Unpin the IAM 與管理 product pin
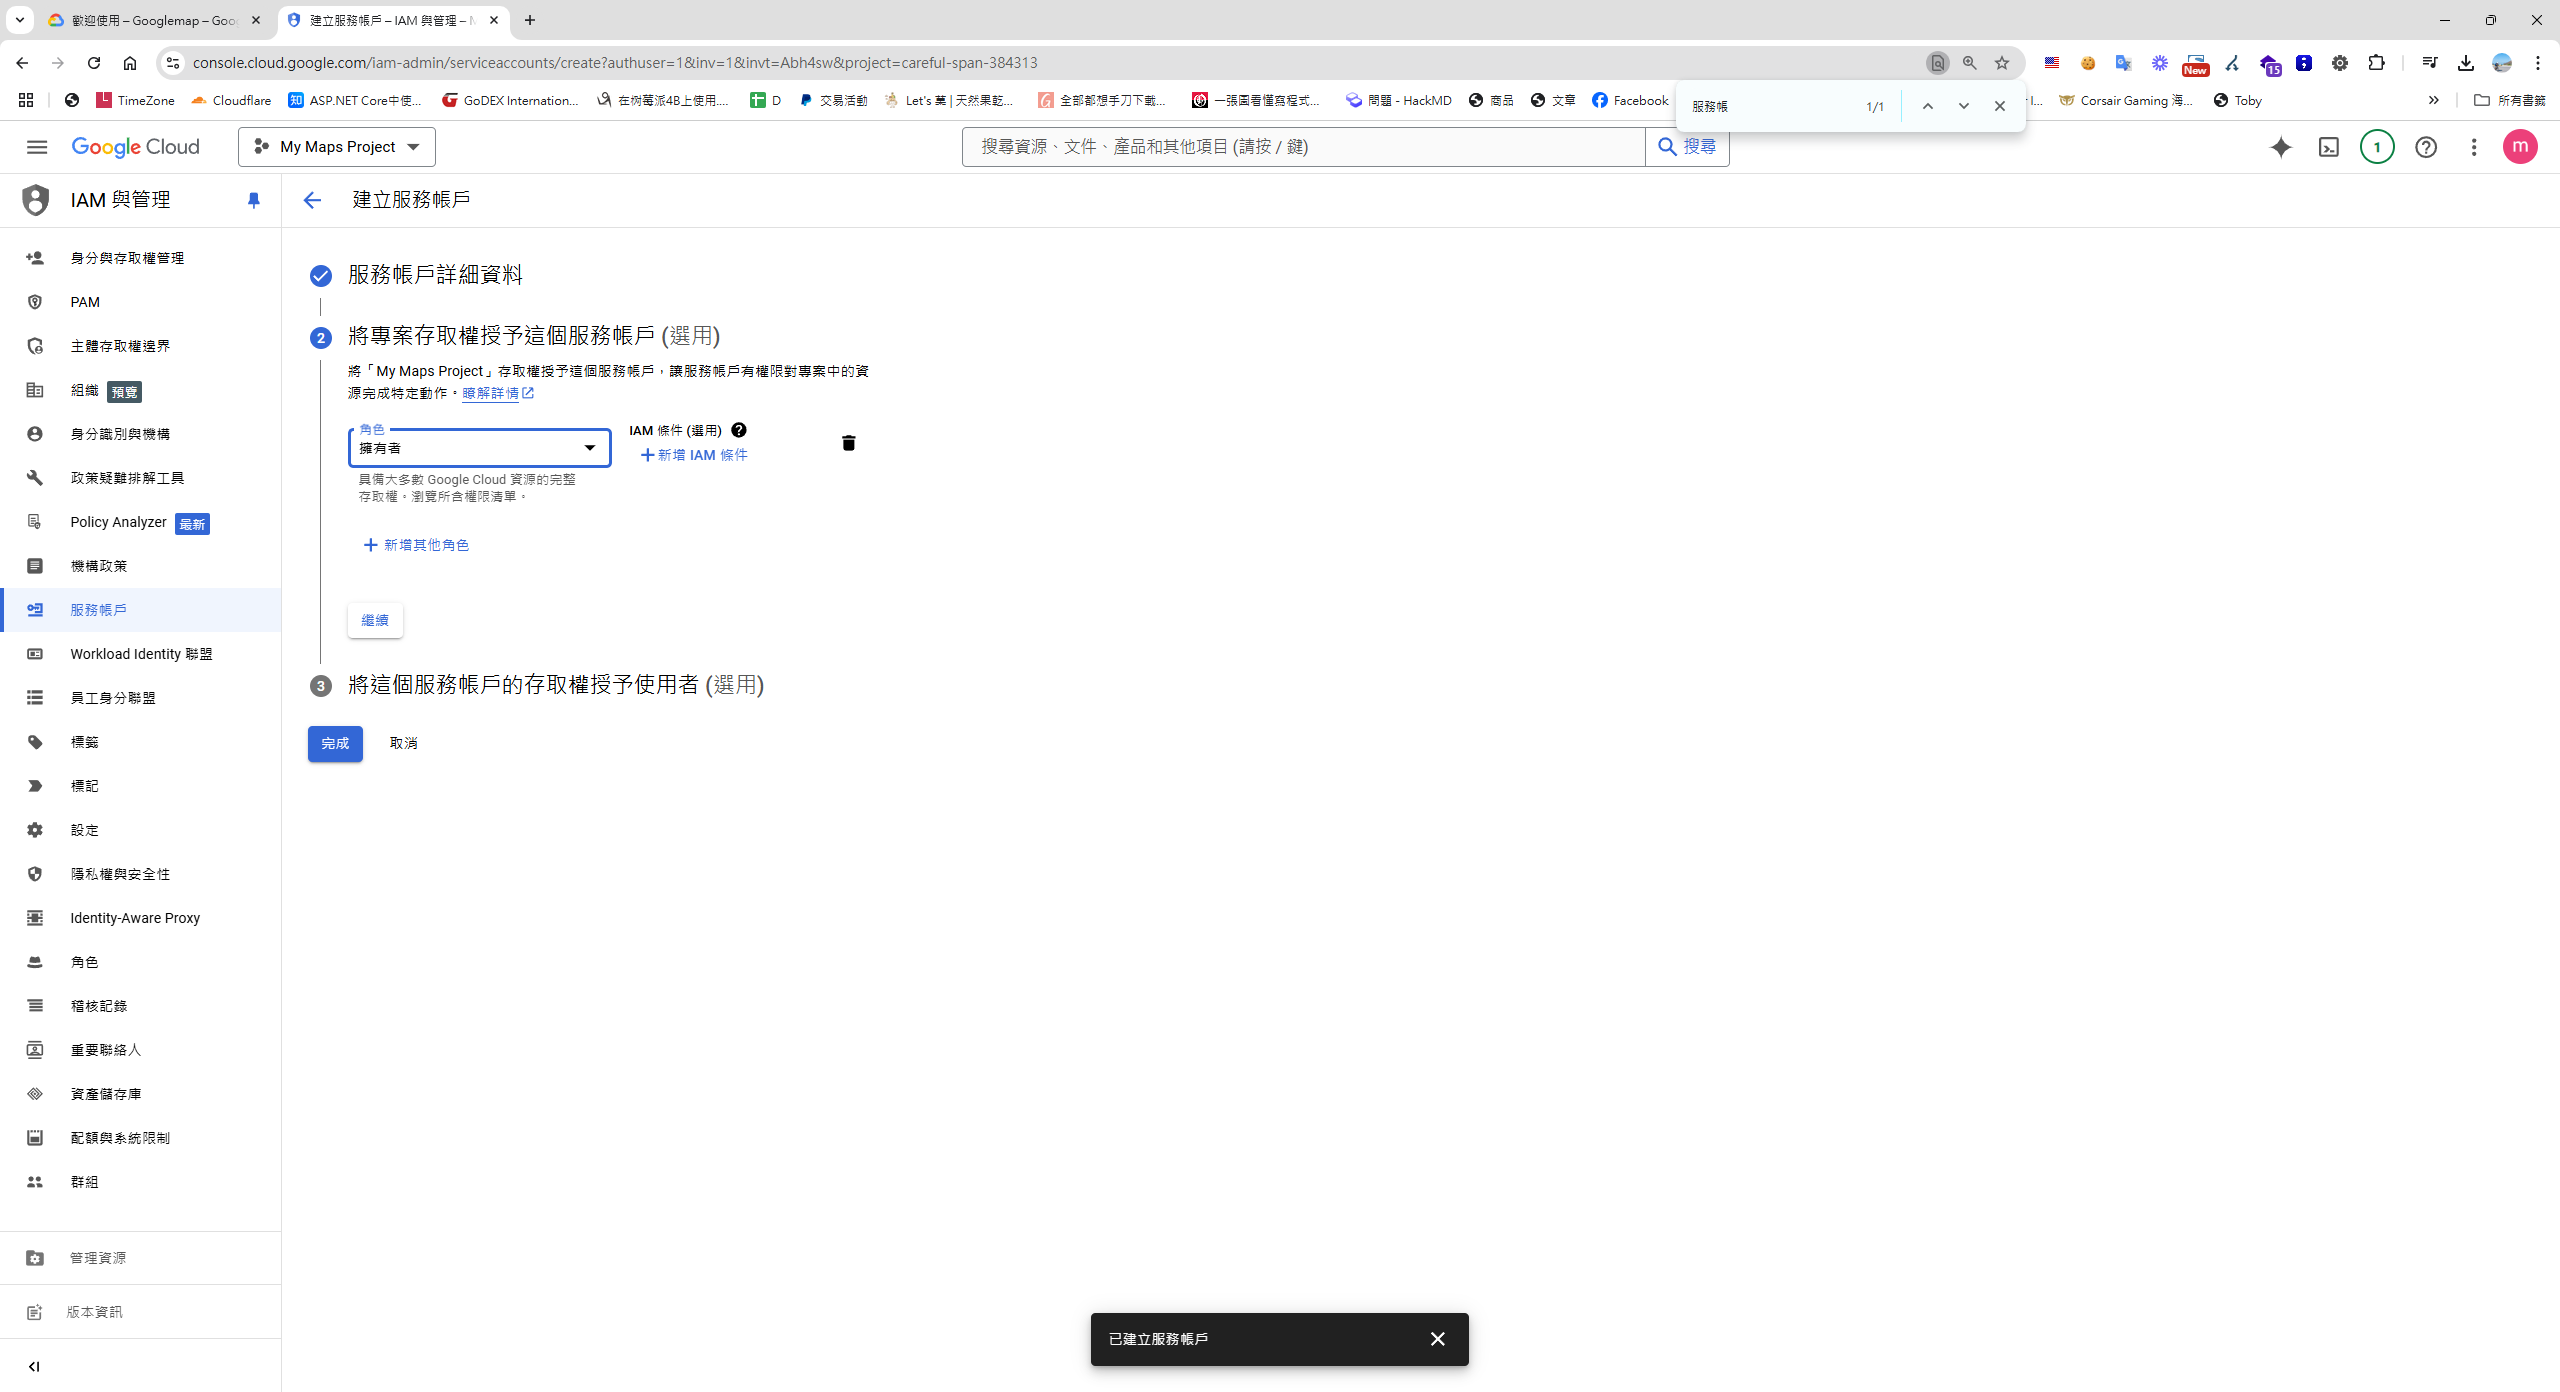 click(254, 200)
